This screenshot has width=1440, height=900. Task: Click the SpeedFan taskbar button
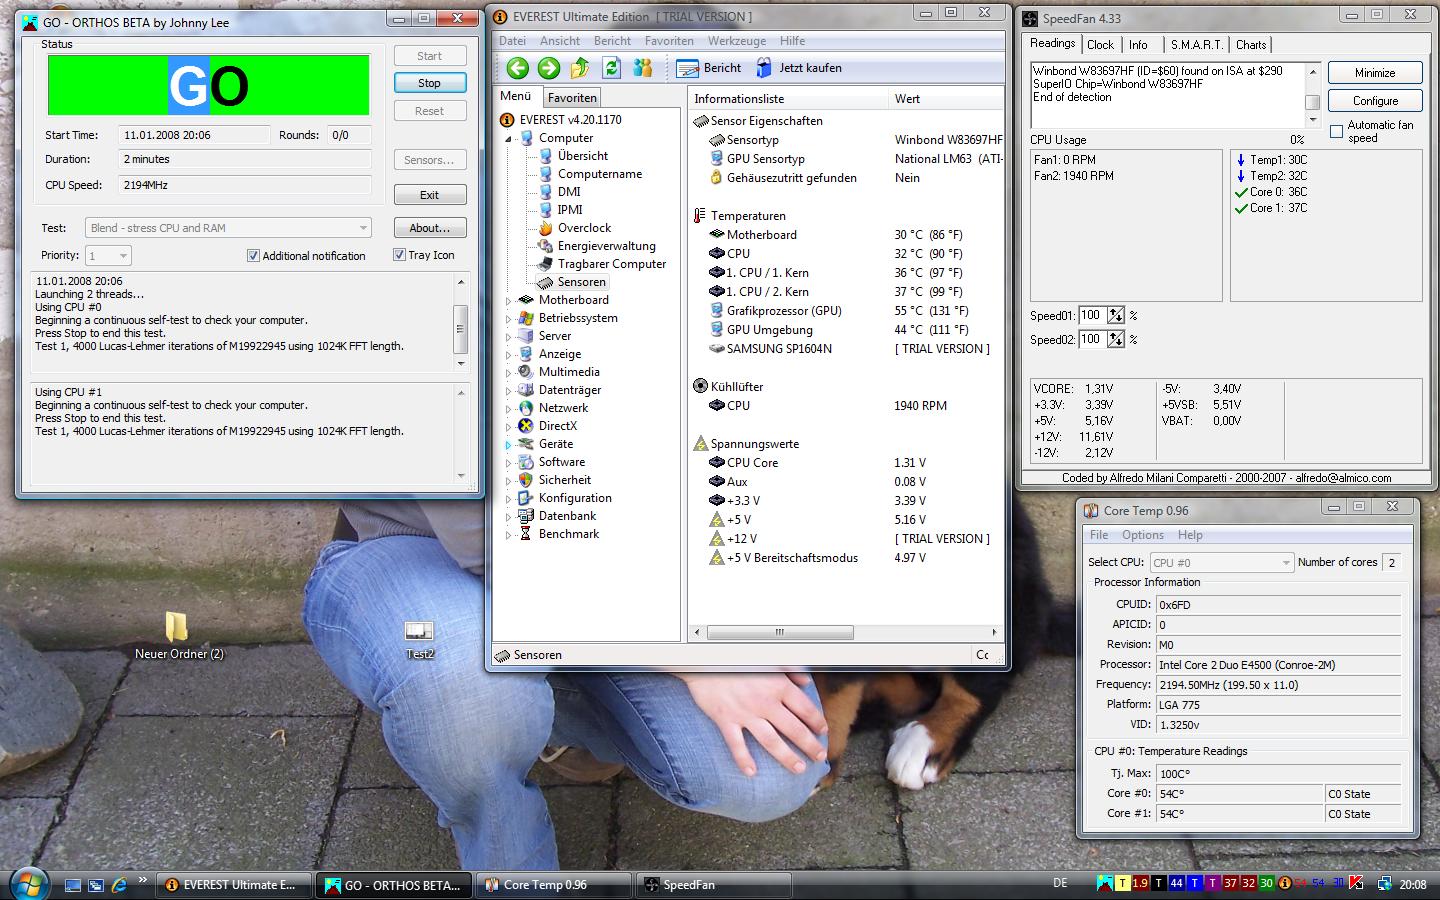click(712, 885)
